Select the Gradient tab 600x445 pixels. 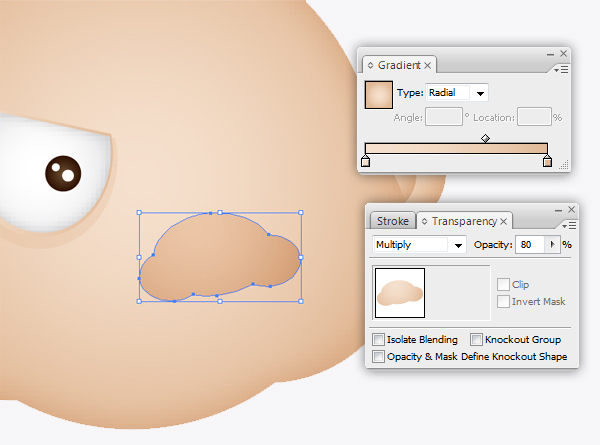tap(399, 65)
